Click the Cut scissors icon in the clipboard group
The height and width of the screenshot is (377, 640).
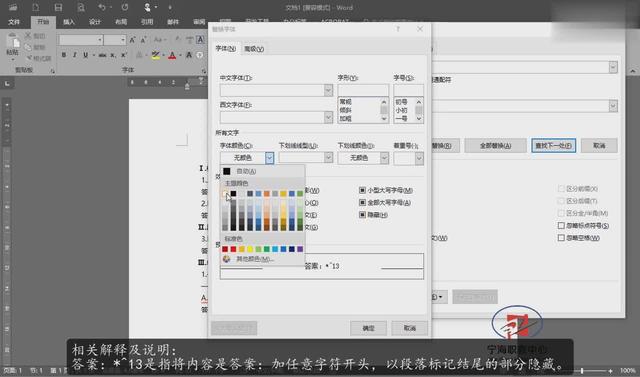pos(28,36)
